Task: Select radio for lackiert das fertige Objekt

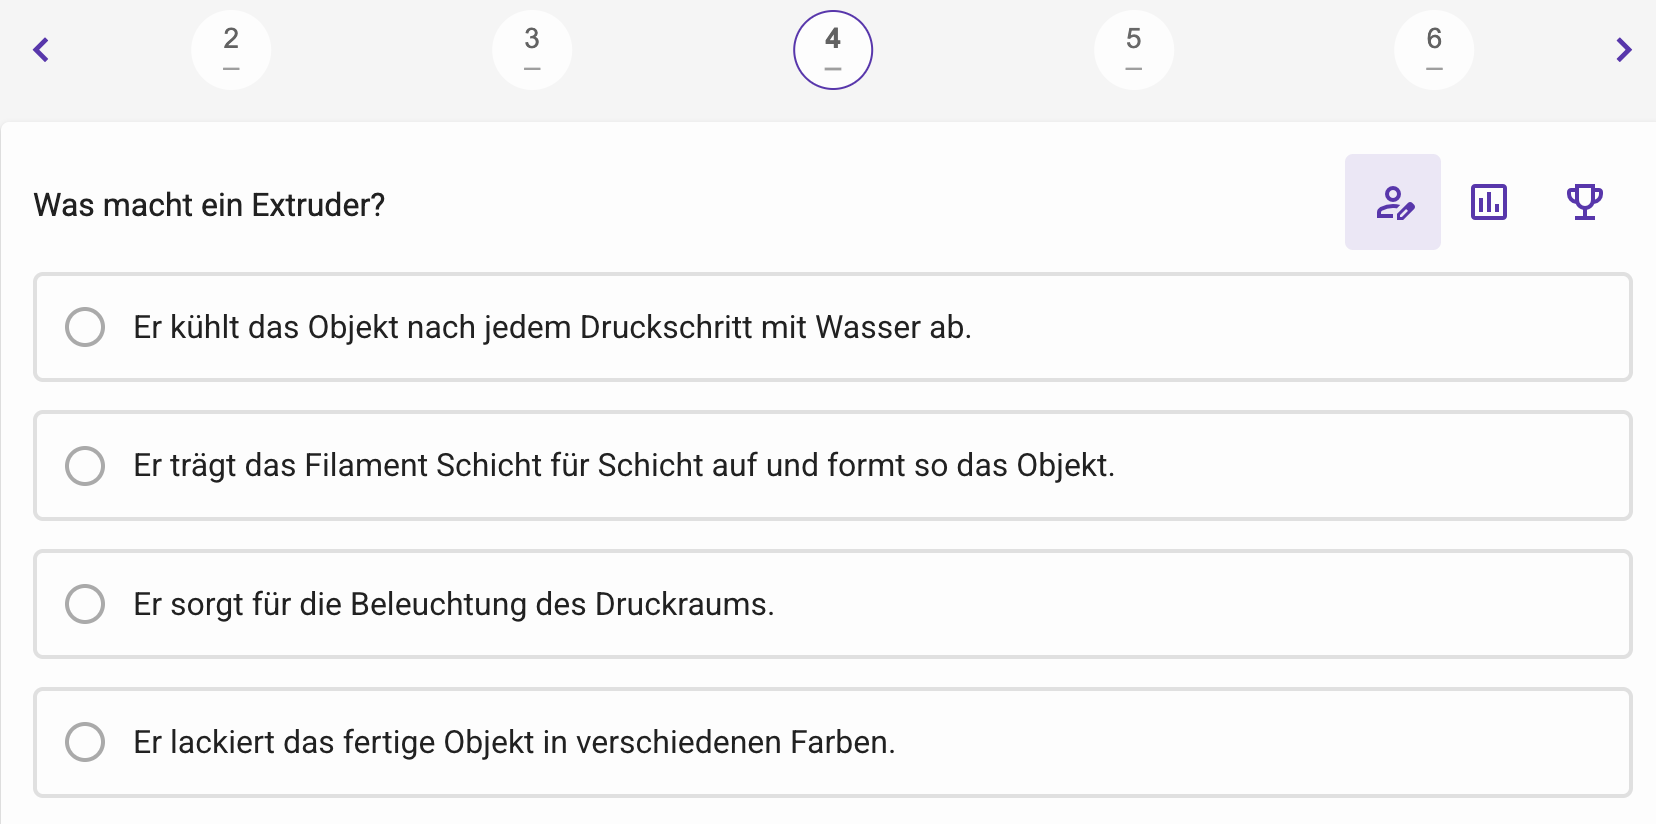Action: pyautogui.click(x=85, y=742)
